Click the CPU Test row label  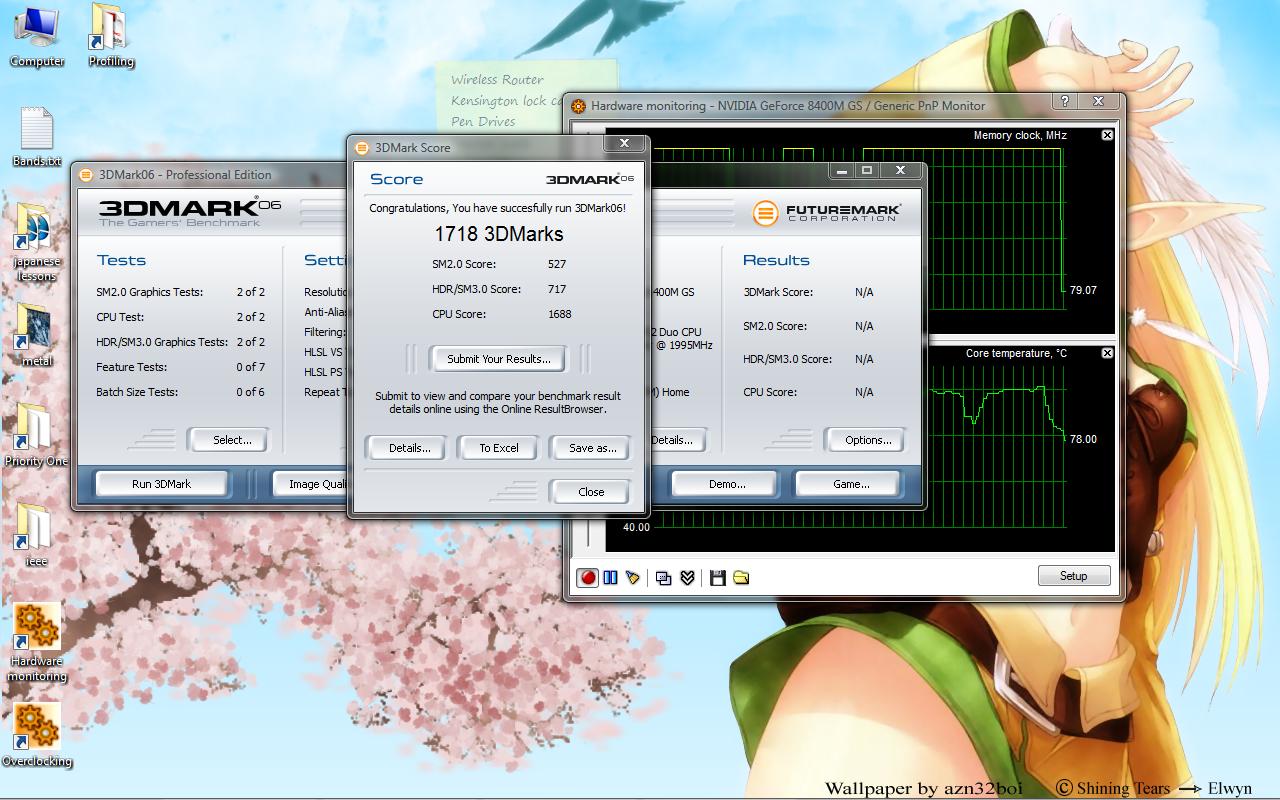[x=120, y=317]
